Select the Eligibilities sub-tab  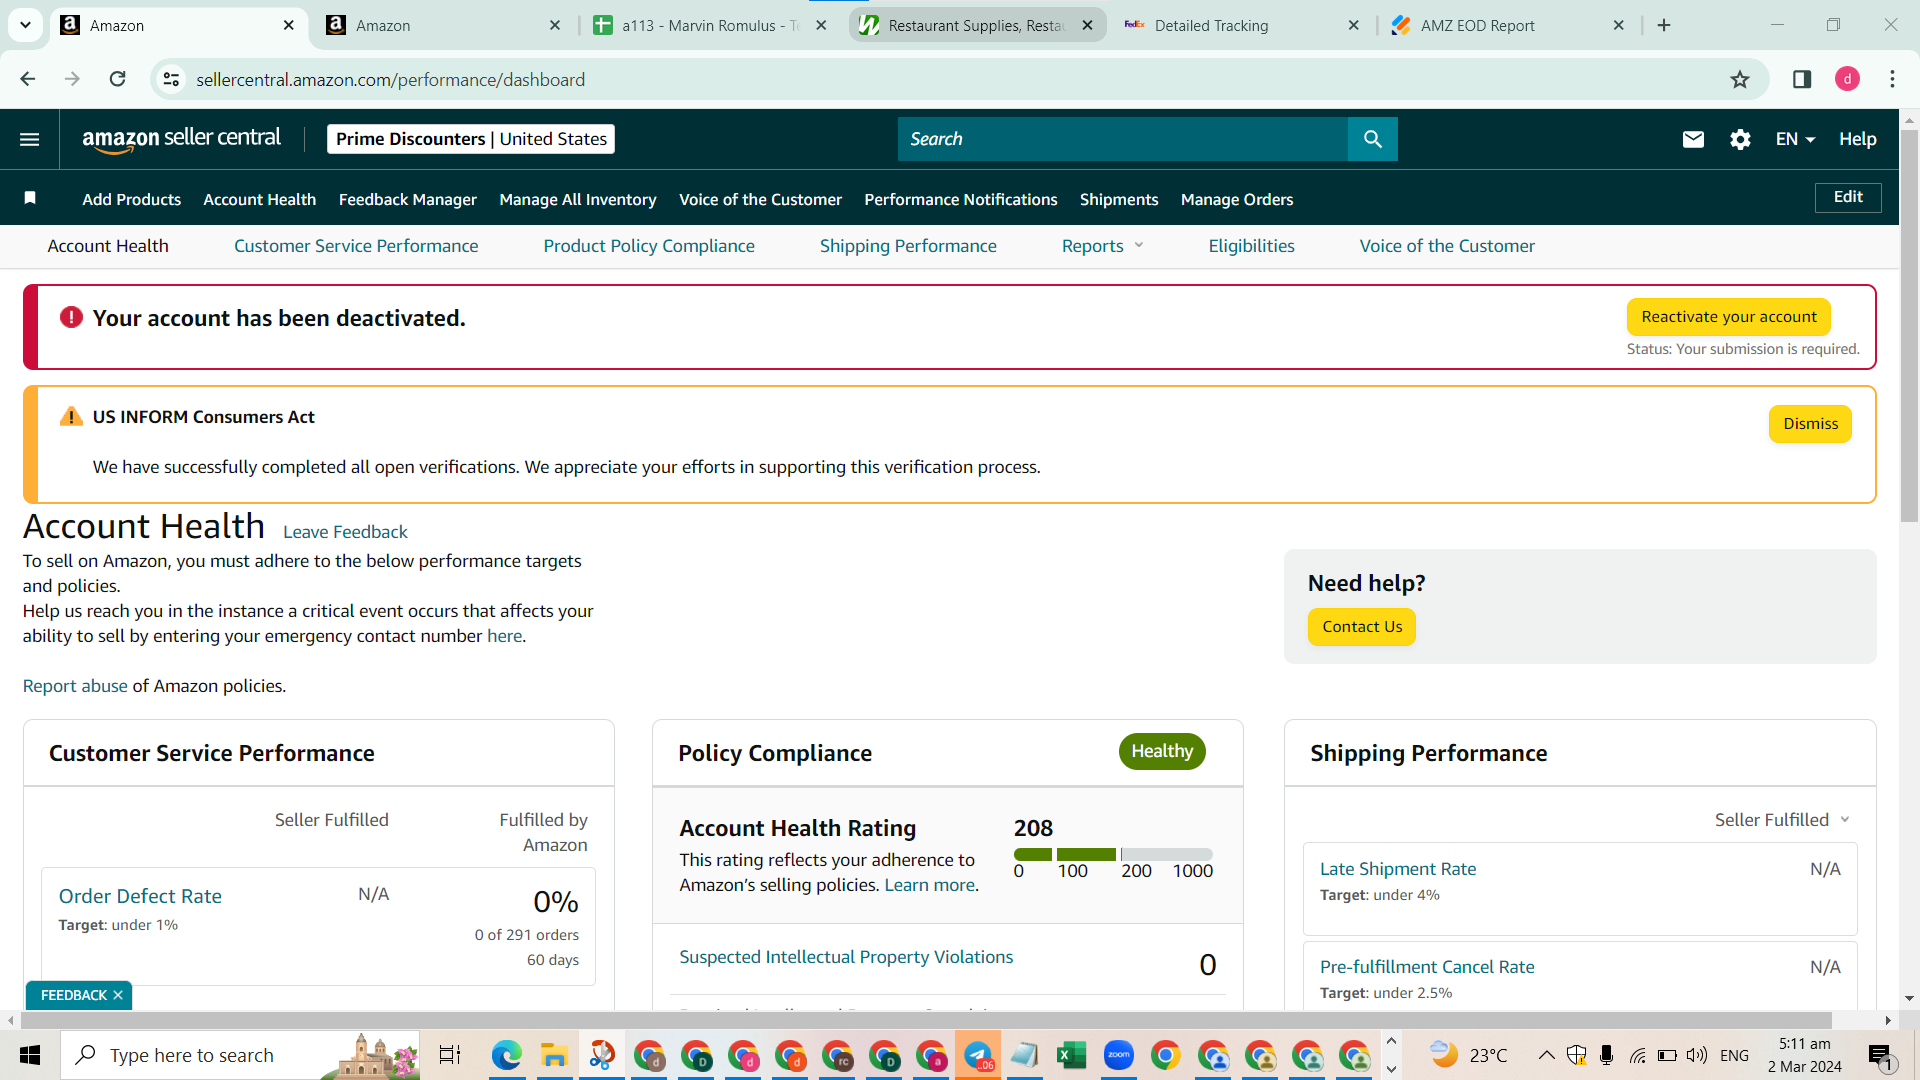point(1251,246)
